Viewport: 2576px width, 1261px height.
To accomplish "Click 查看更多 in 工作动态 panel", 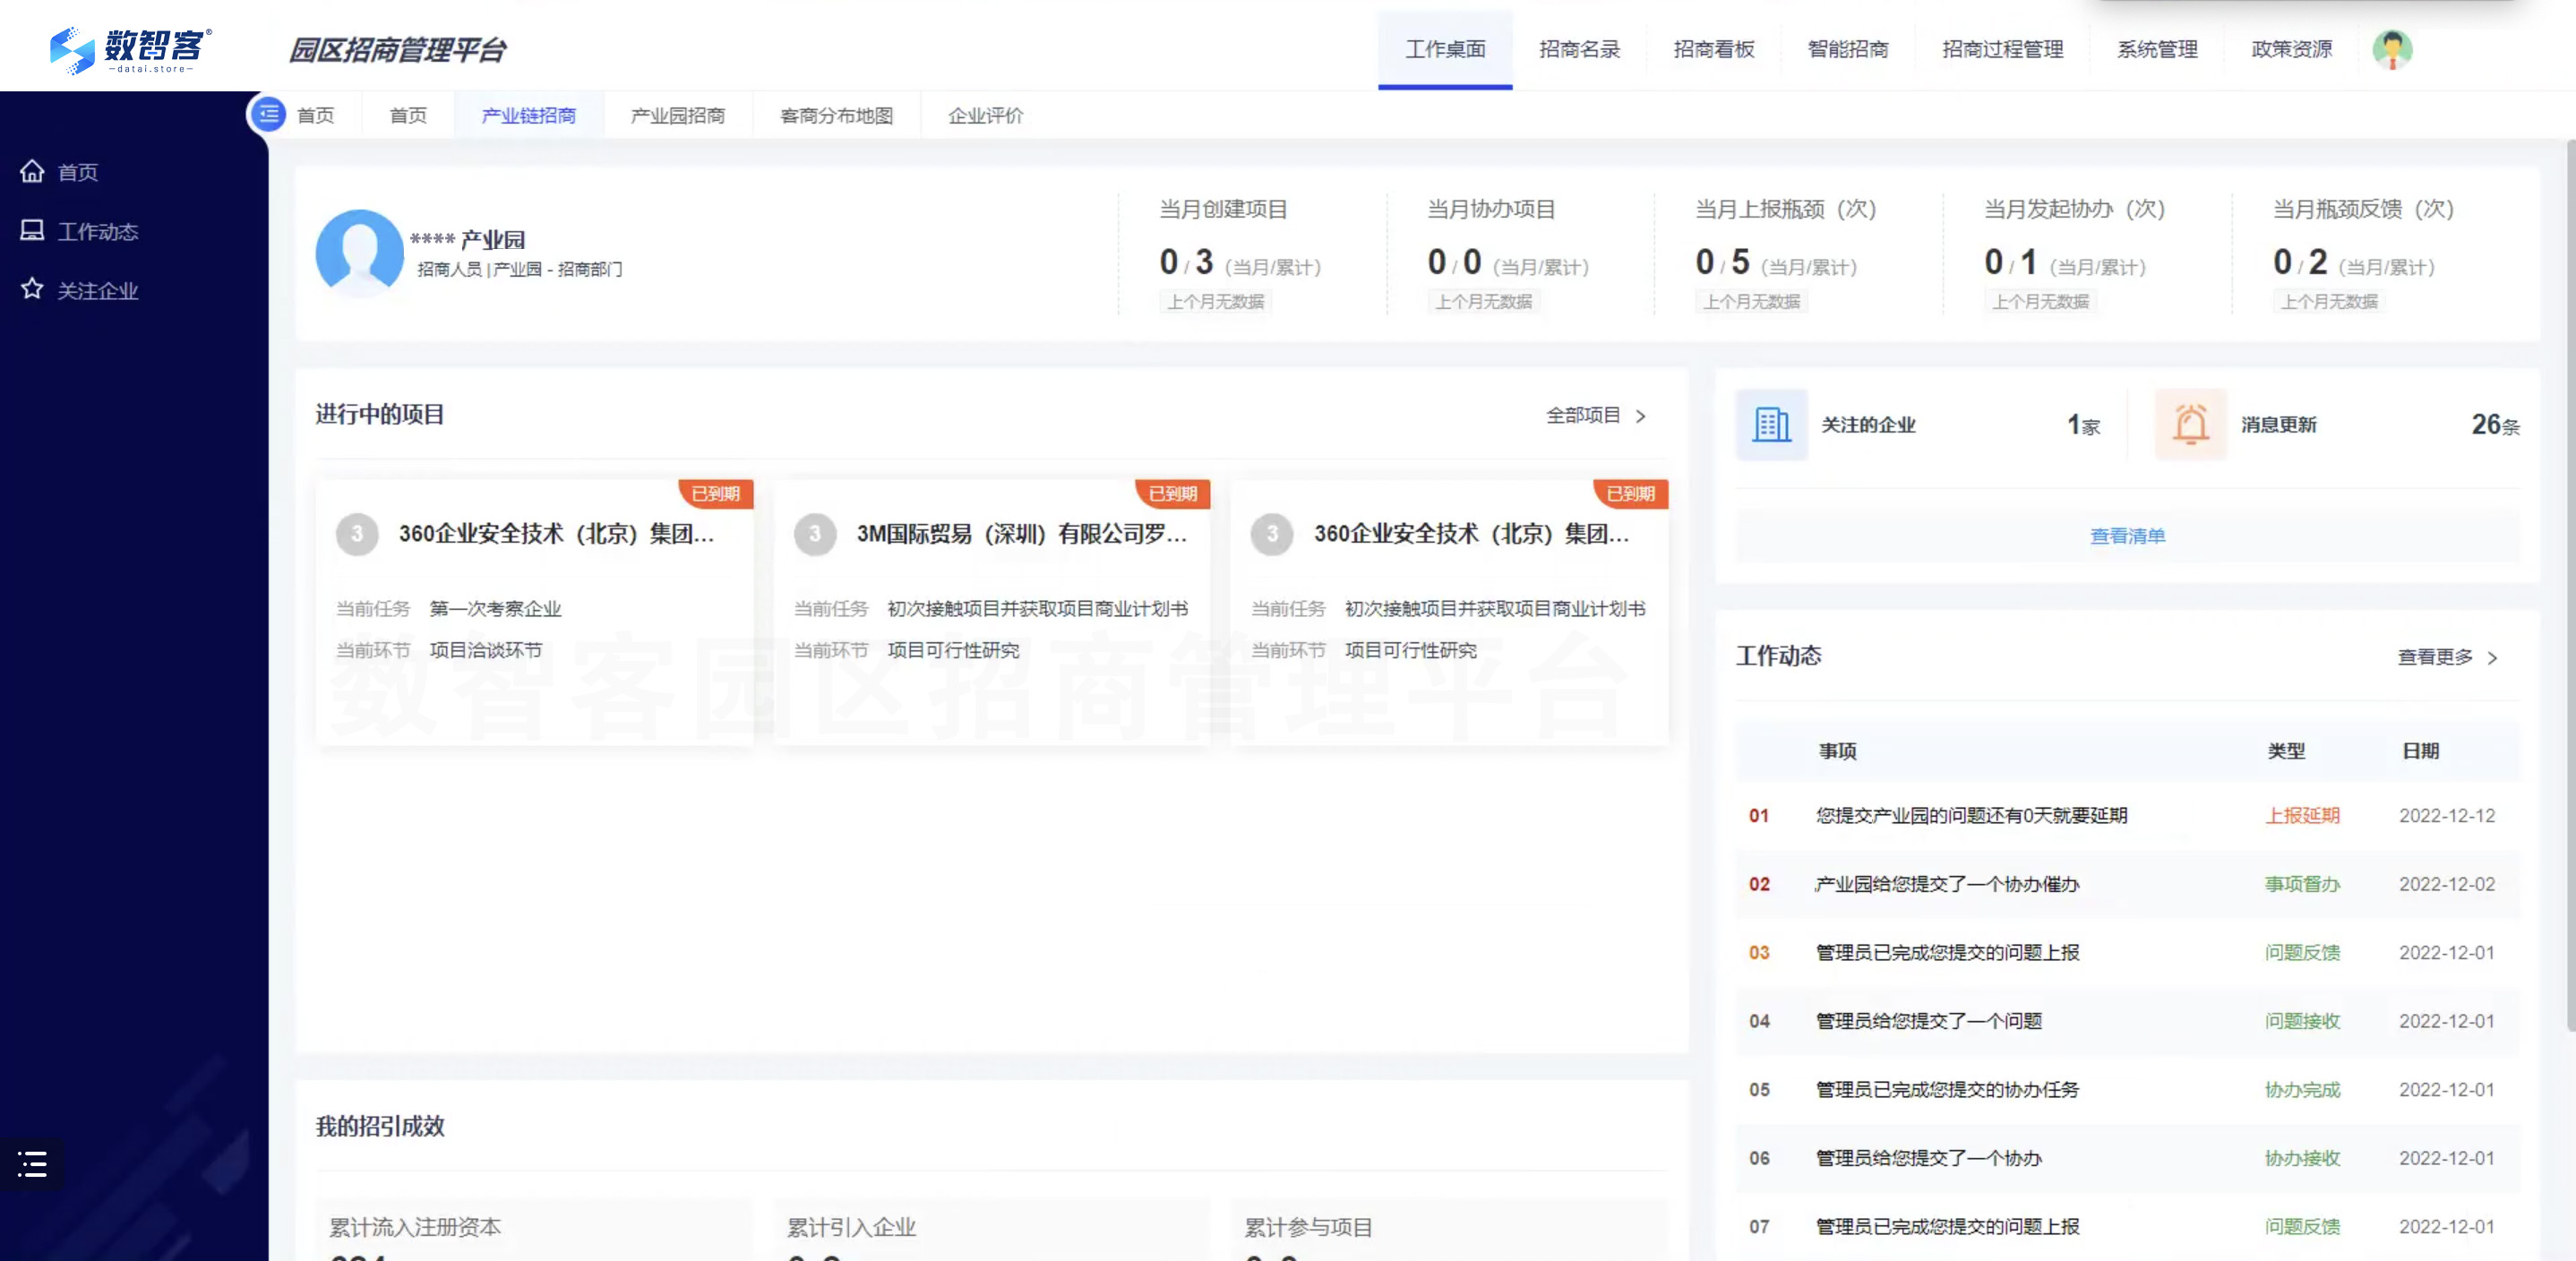I will pyautogui.click(x=2435, y=656).
